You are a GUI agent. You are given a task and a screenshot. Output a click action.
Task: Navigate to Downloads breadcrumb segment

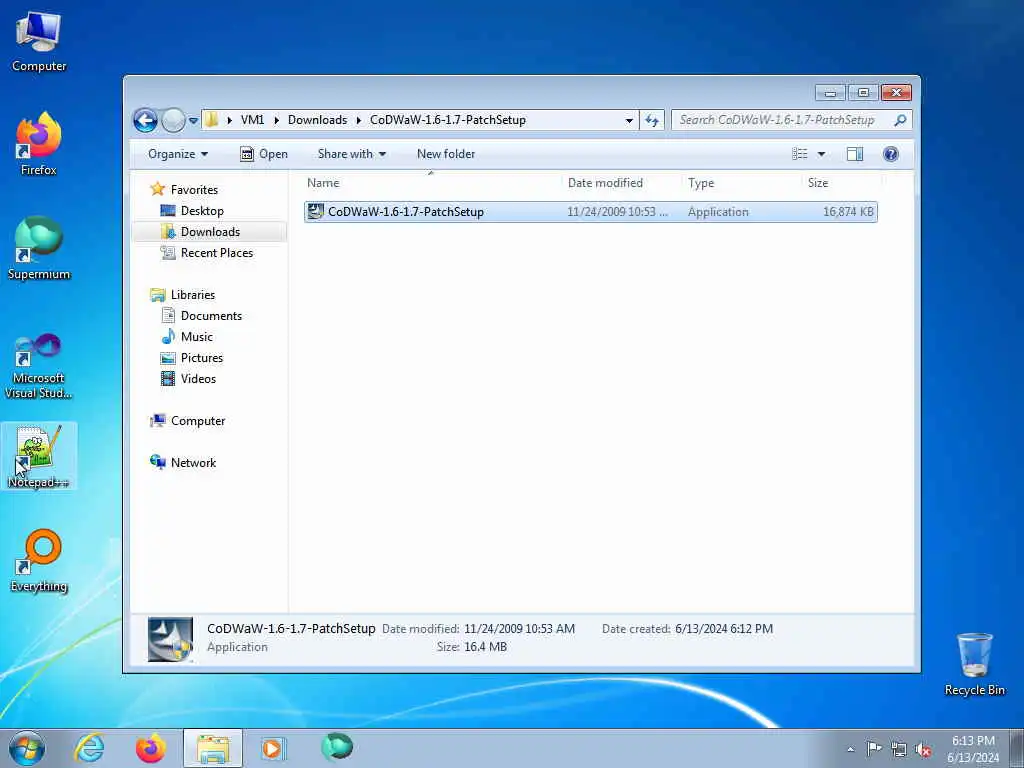[x=317, y=120]
